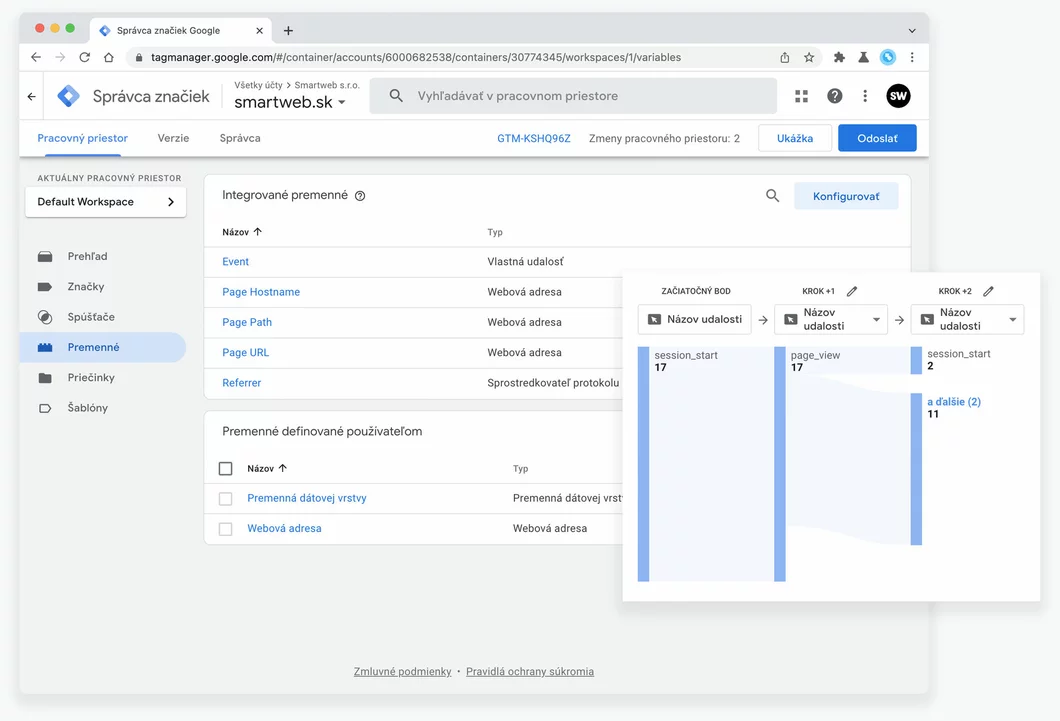The width and height of the screenshot is (1060, 721).
Task: Click workspace search field
Action: point(573,96)
